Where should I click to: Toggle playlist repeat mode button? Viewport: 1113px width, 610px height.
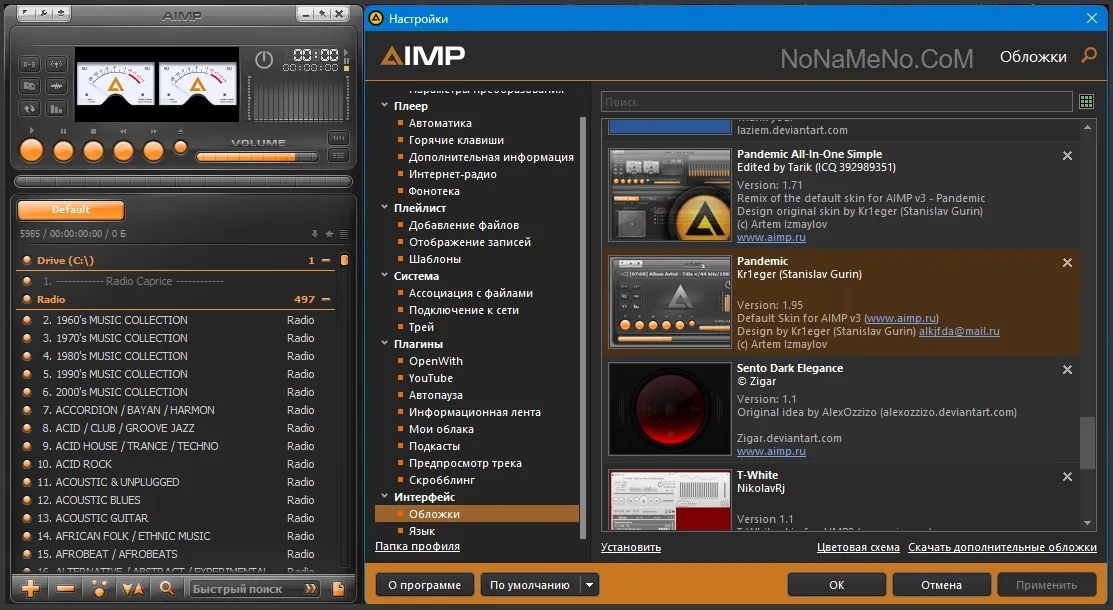29,109
